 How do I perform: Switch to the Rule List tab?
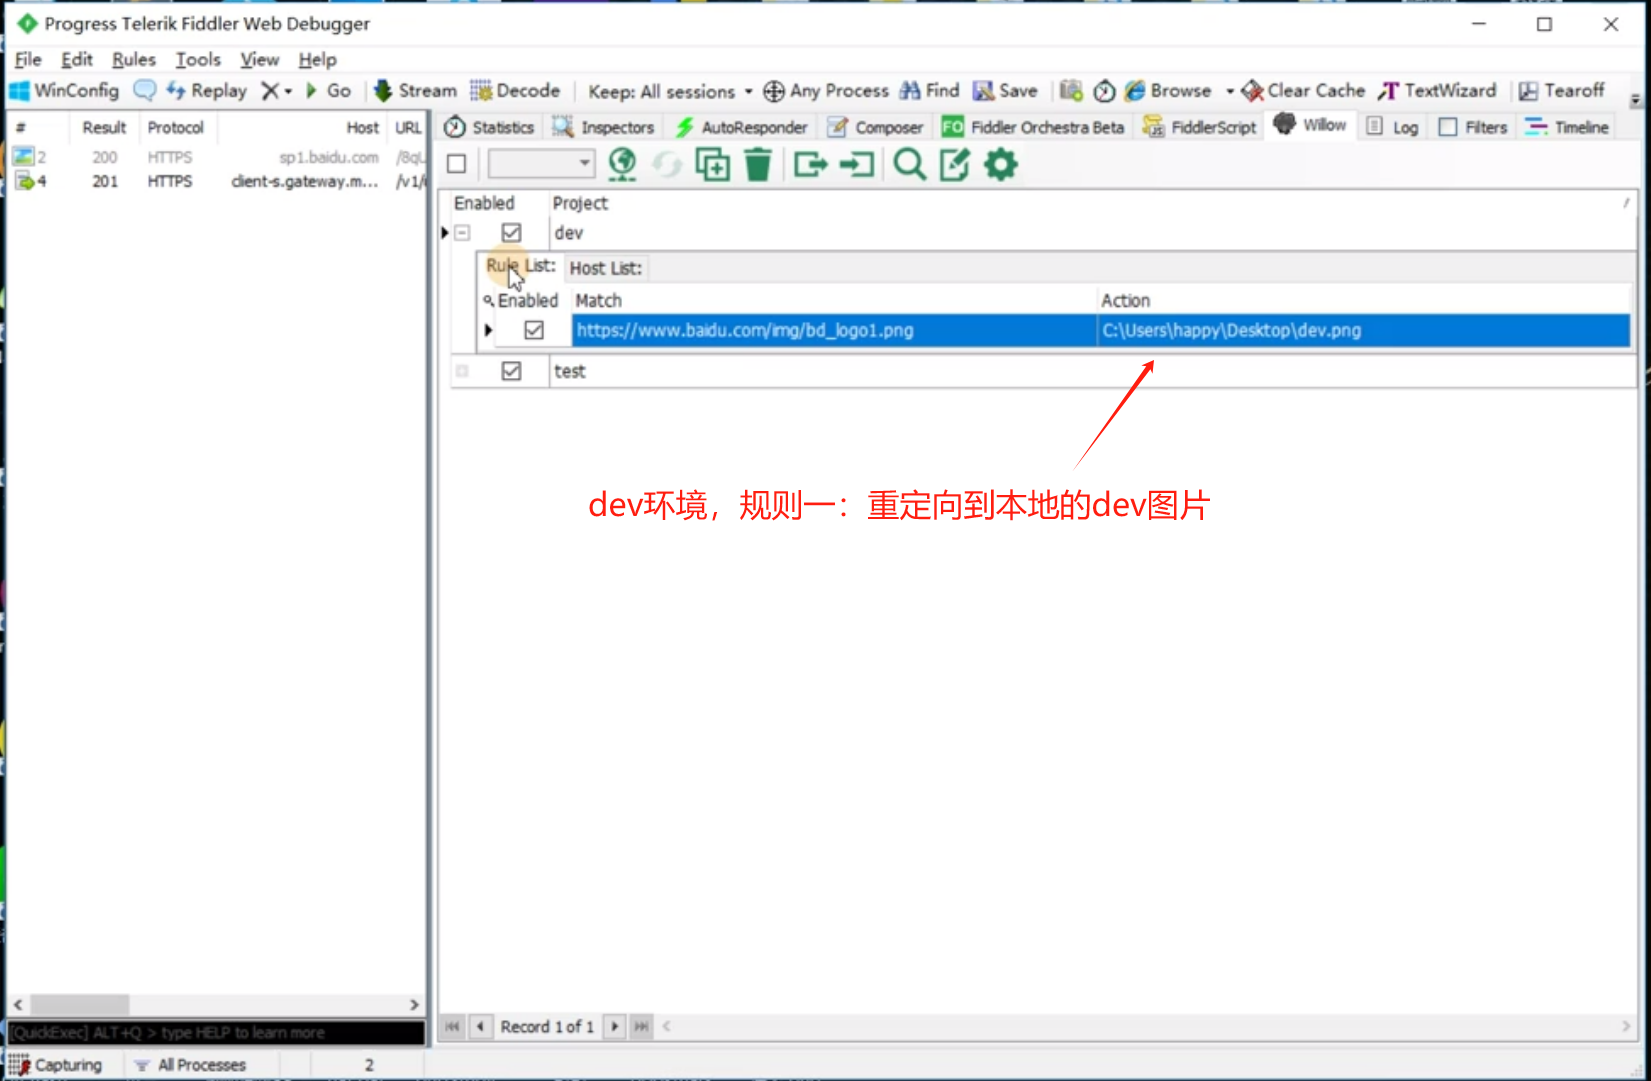pyautogui.click(x=520, y=266)
